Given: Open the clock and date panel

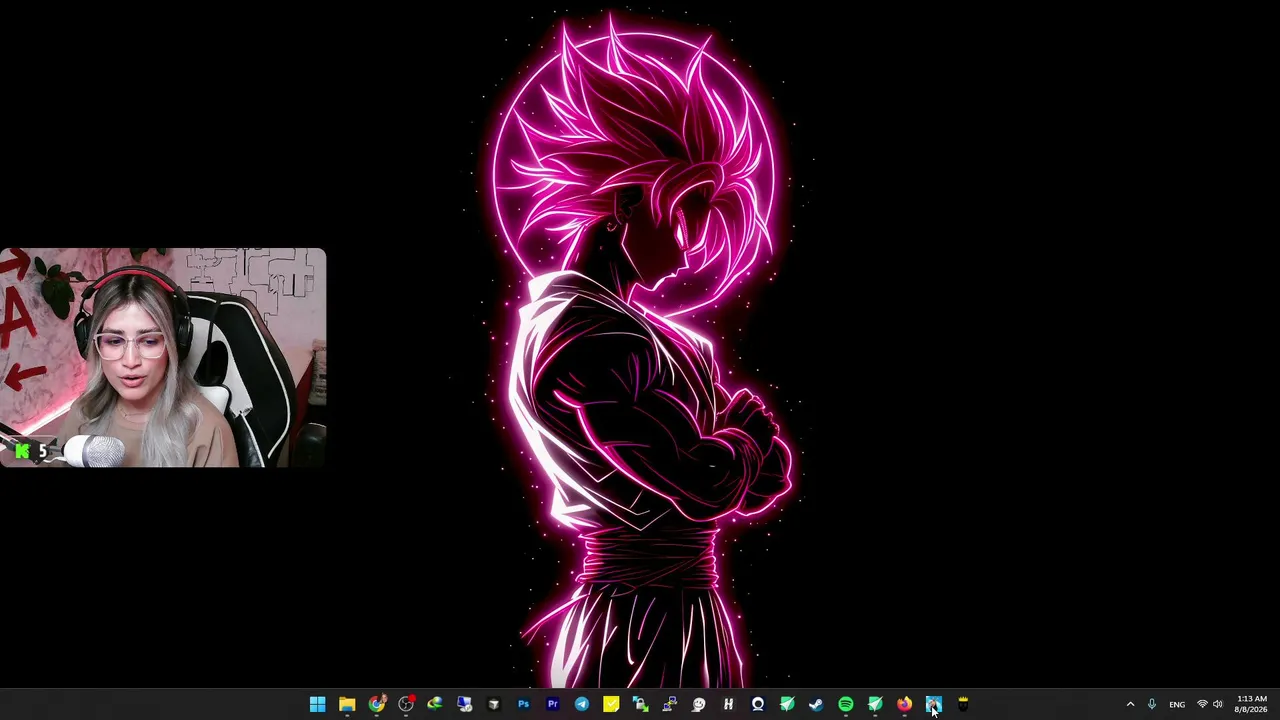Looking at the screenshot, I should click(x=1252, y=704).
